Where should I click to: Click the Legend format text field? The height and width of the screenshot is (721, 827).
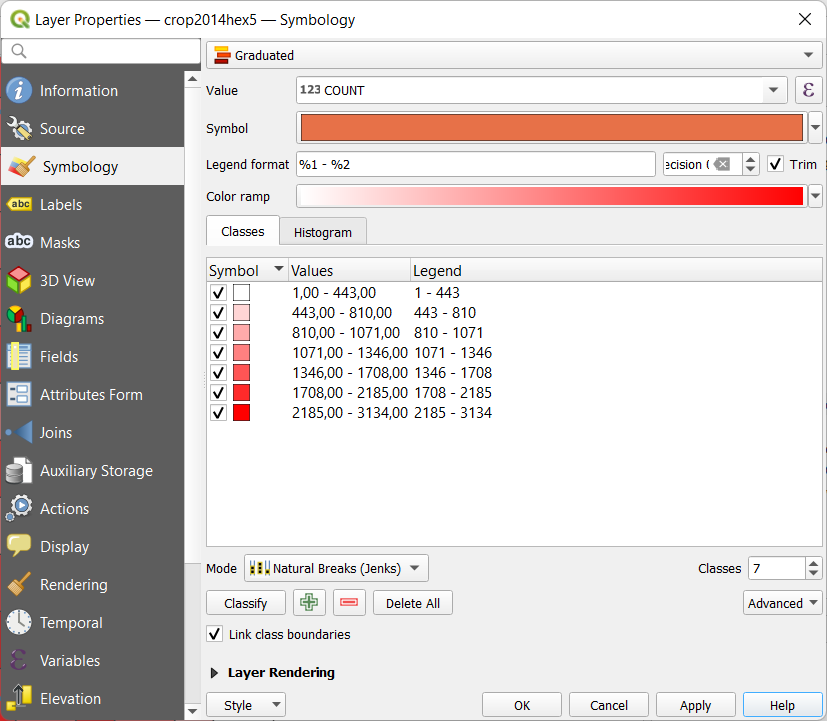tap(475, 164)
